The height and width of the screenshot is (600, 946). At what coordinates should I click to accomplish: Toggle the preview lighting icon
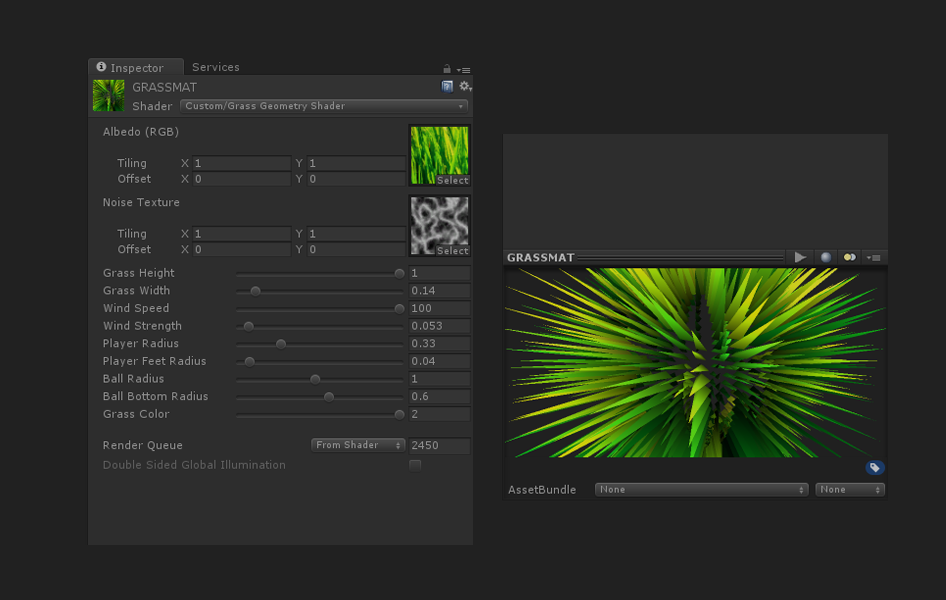[849, 258]
